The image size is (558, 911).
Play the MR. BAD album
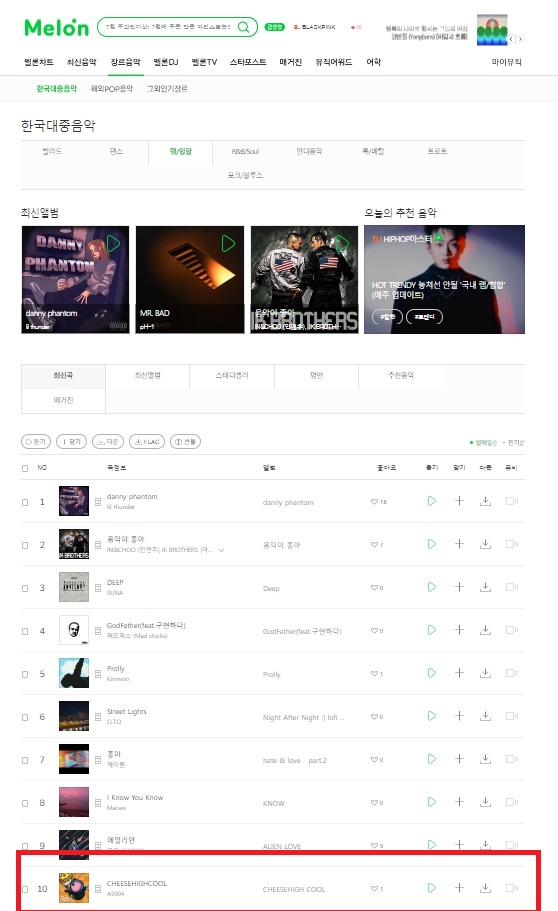(x=228, y=243)
